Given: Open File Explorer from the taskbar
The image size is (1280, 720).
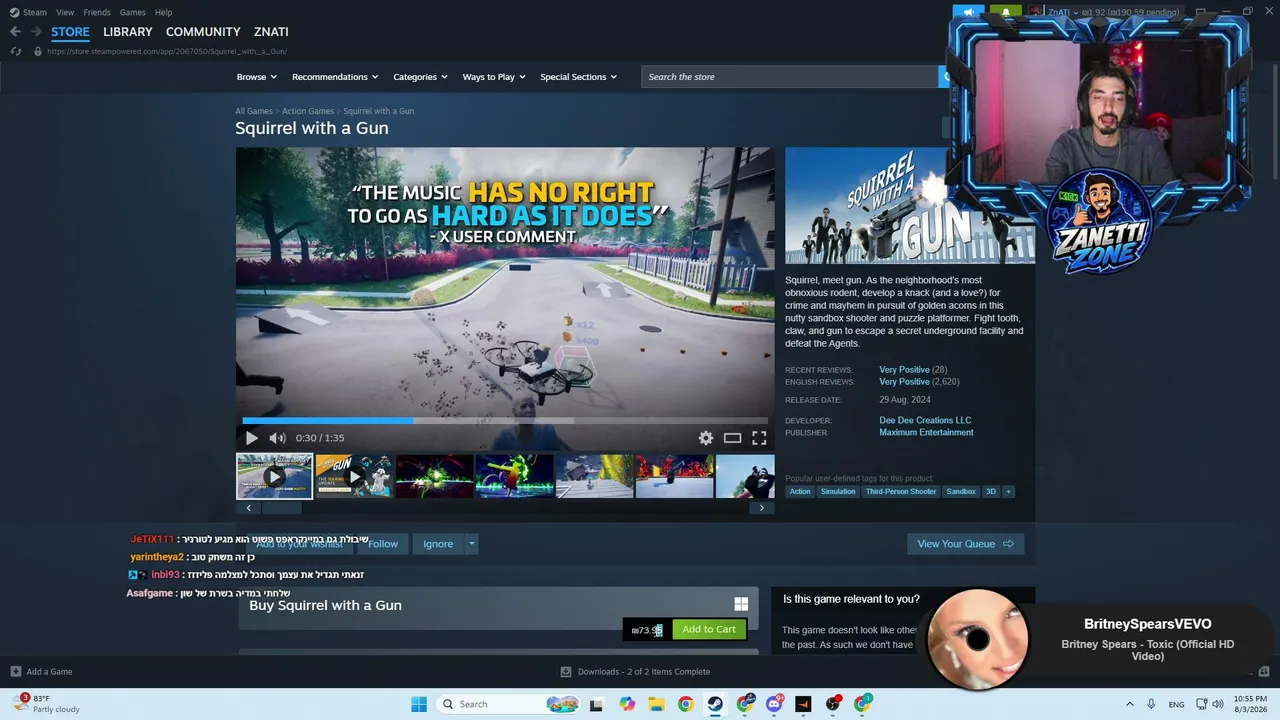Looking at the screenshot, I should point(656,704).
